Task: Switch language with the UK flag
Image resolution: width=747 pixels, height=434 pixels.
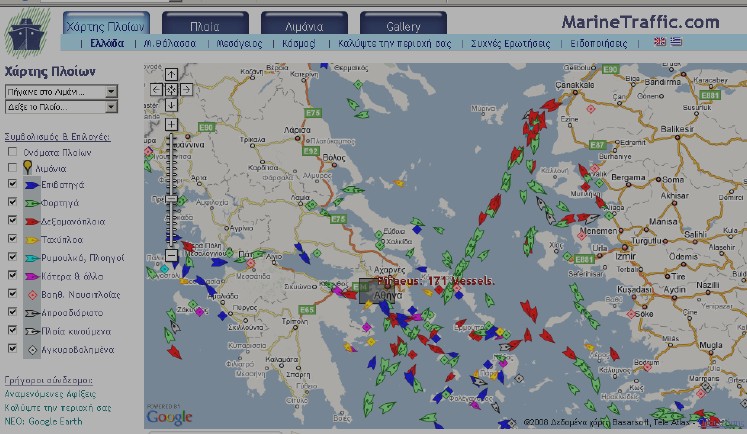Action: 660,42
